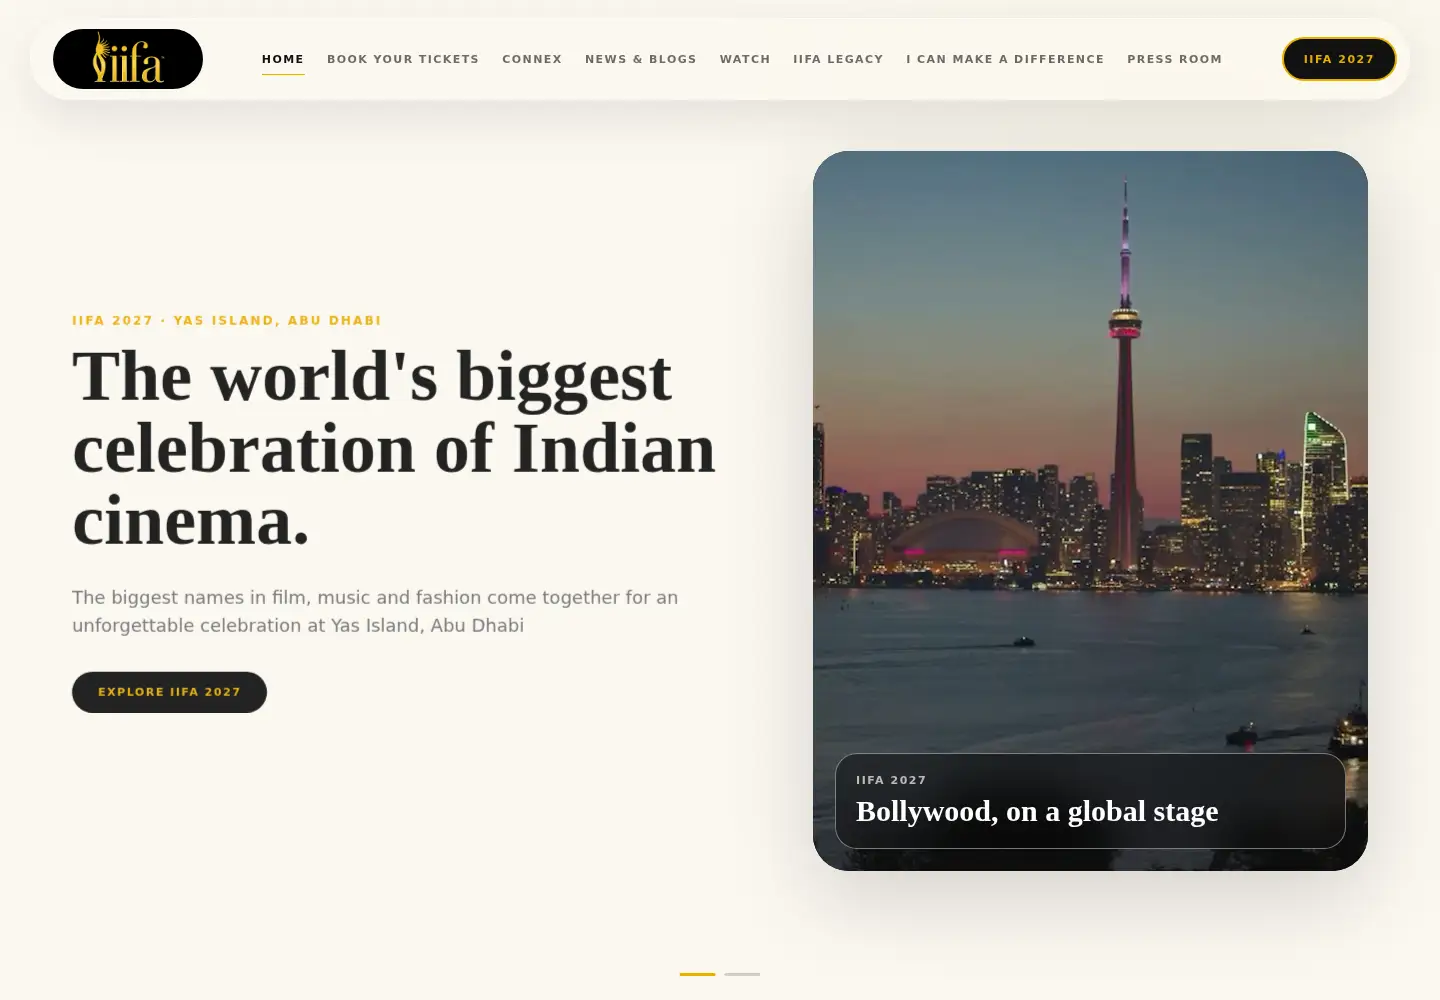
Task: Open IIFA Legacy page
Action: coord(838,59)
